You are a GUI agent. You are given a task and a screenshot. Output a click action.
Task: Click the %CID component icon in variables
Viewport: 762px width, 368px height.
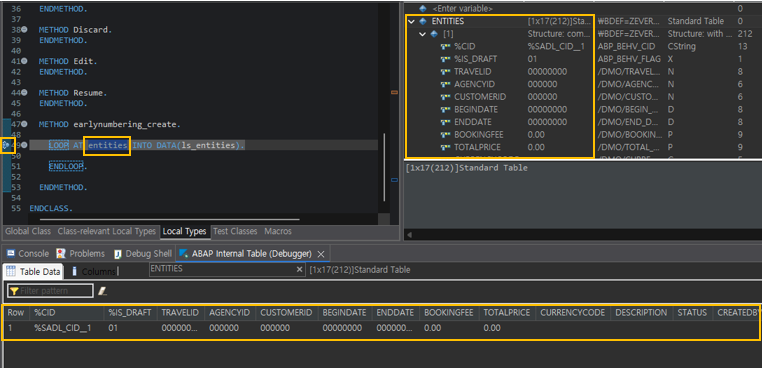[445, 47]
